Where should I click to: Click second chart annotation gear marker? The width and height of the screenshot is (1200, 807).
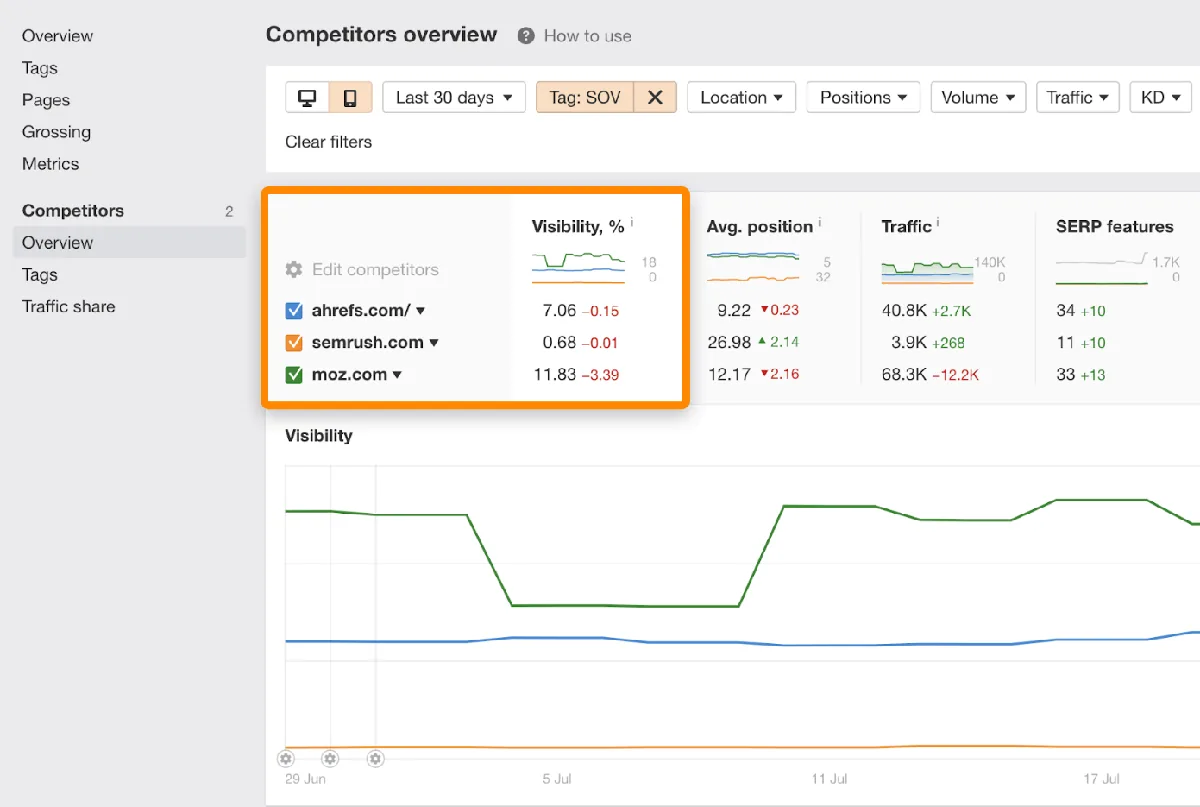click(330, 759)
